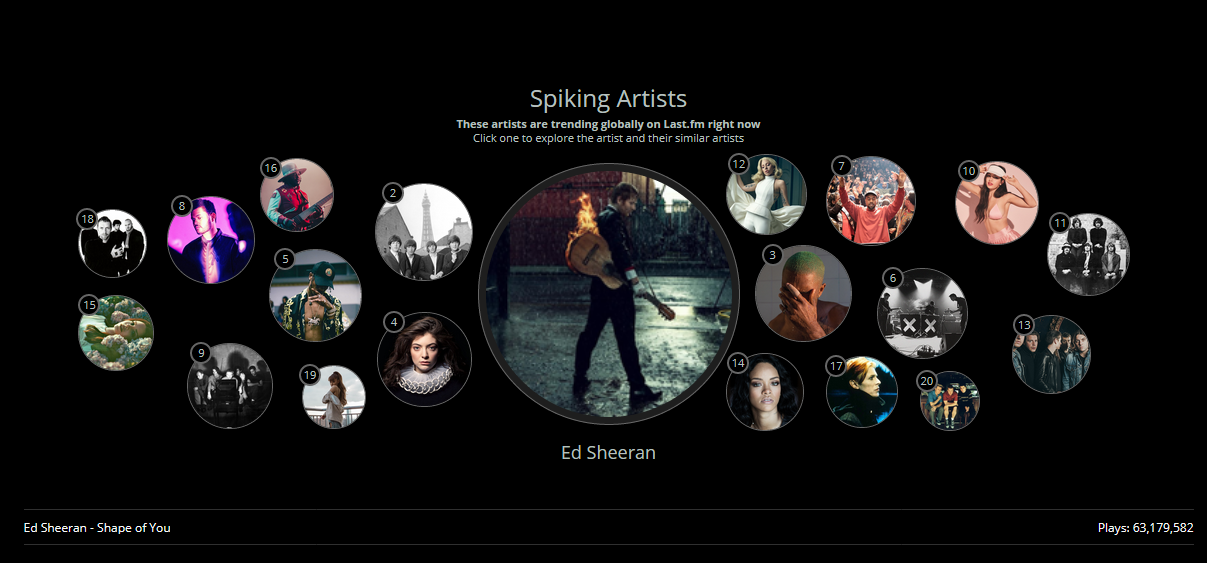
Task: Open artist bubble ranked number 8
Action: tap(211, 240)
